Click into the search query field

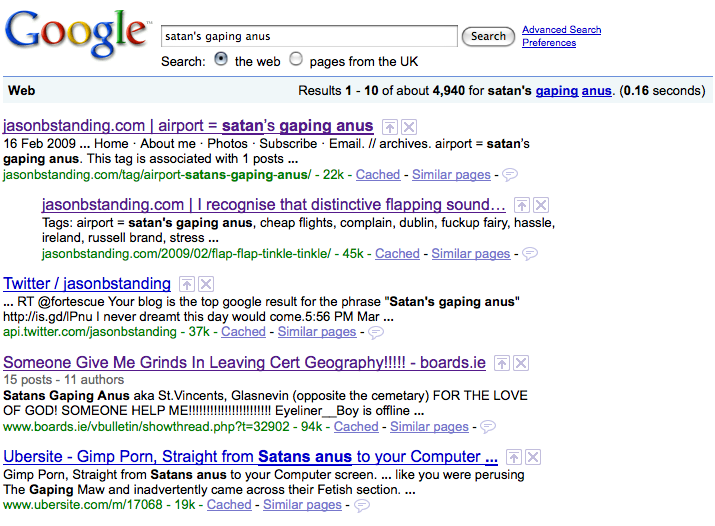(309, 36)
